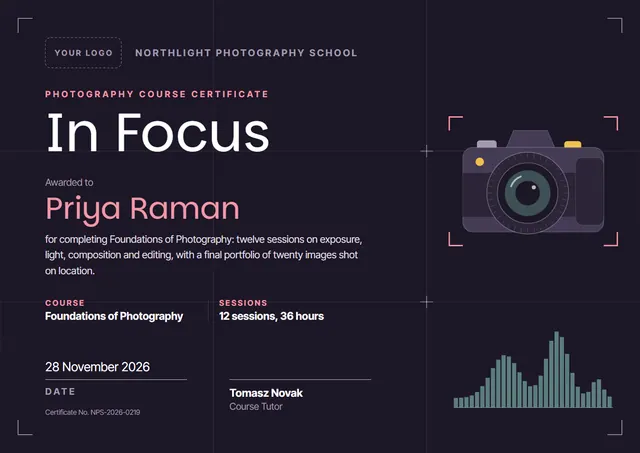Select the Course Tutor caption

(256, 406)
